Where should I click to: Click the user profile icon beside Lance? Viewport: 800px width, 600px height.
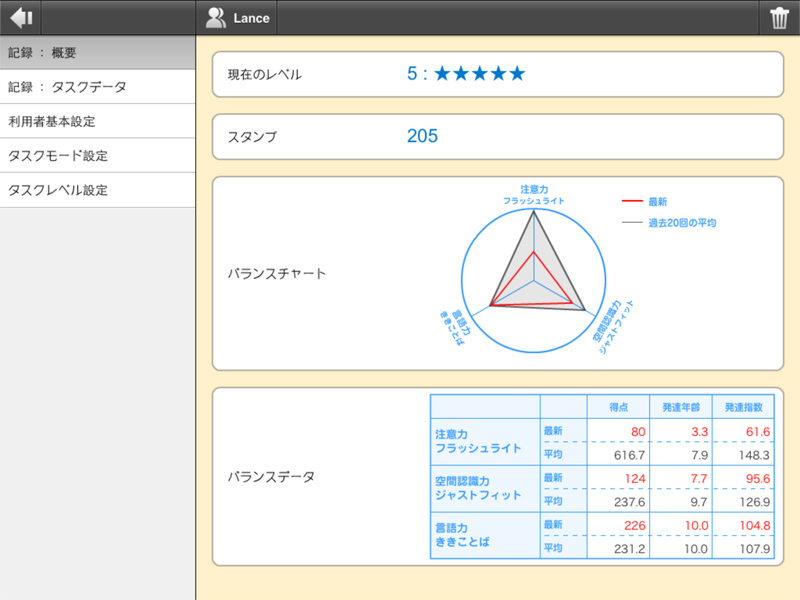(x=215, y=18)
